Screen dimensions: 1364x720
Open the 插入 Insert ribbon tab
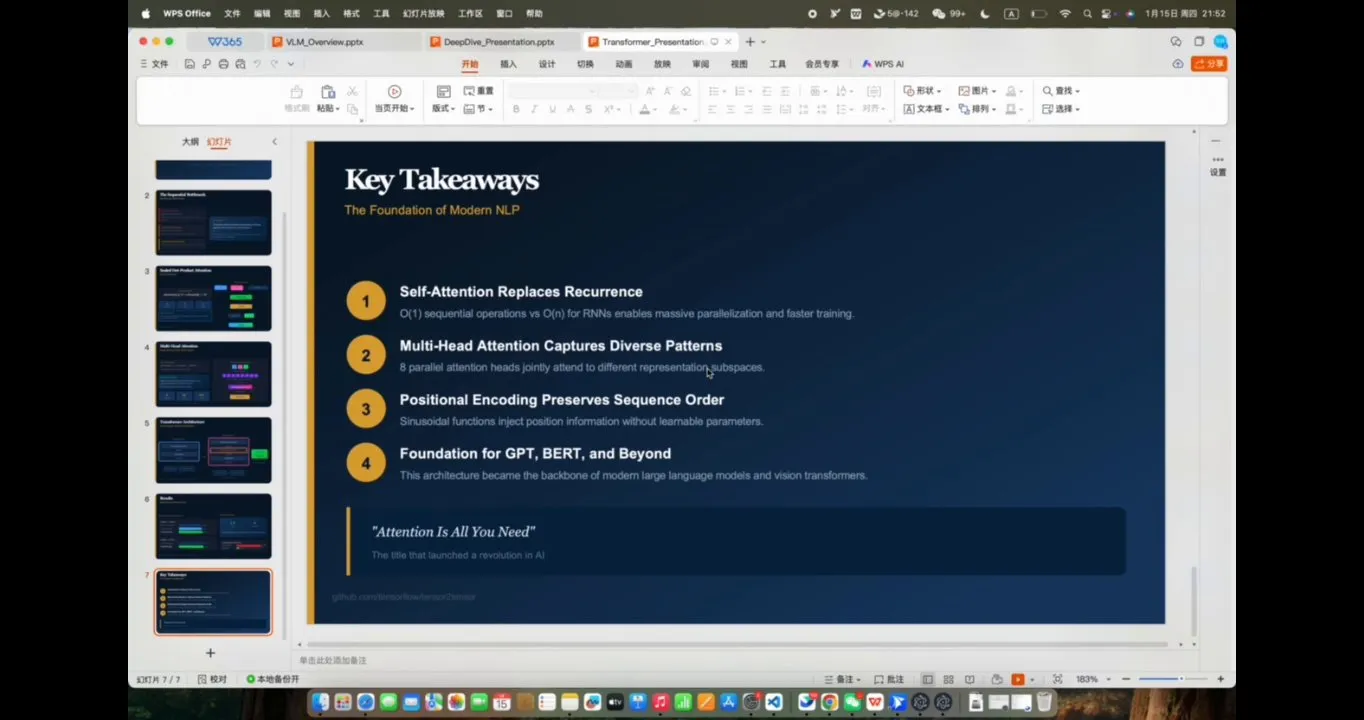point(508,64)
